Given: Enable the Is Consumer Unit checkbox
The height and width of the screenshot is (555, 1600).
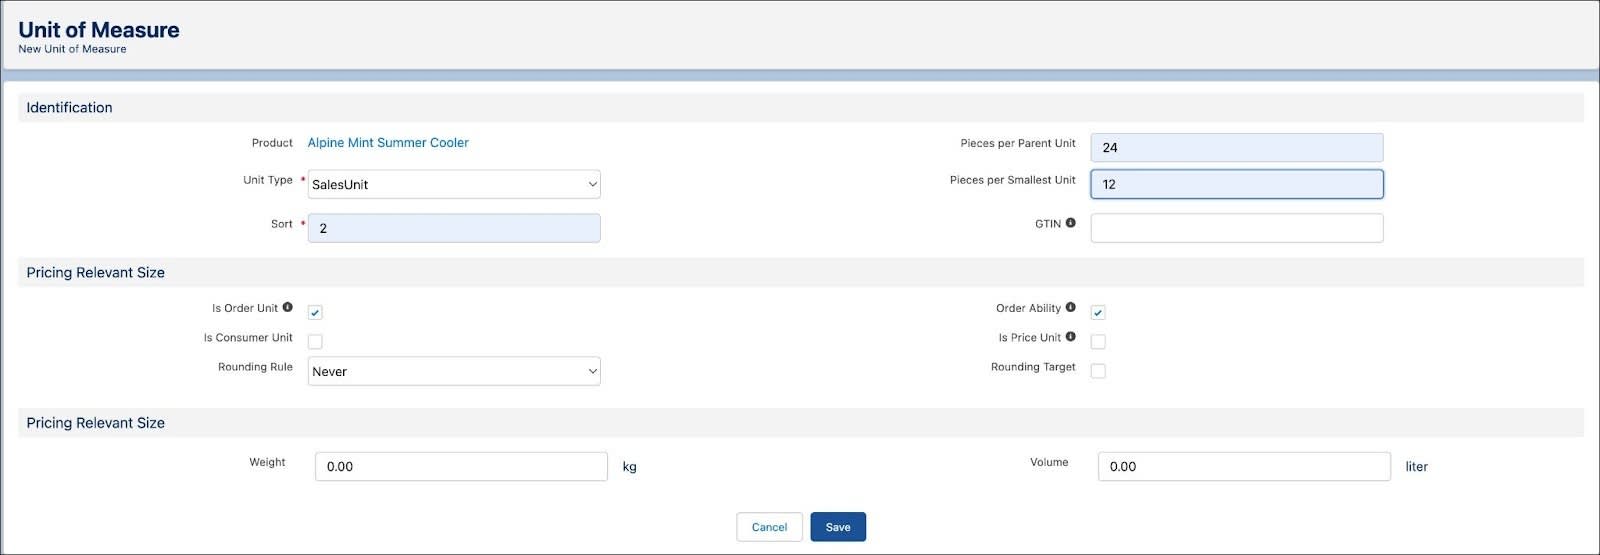Looking at the screenshot, I should 315,341.
